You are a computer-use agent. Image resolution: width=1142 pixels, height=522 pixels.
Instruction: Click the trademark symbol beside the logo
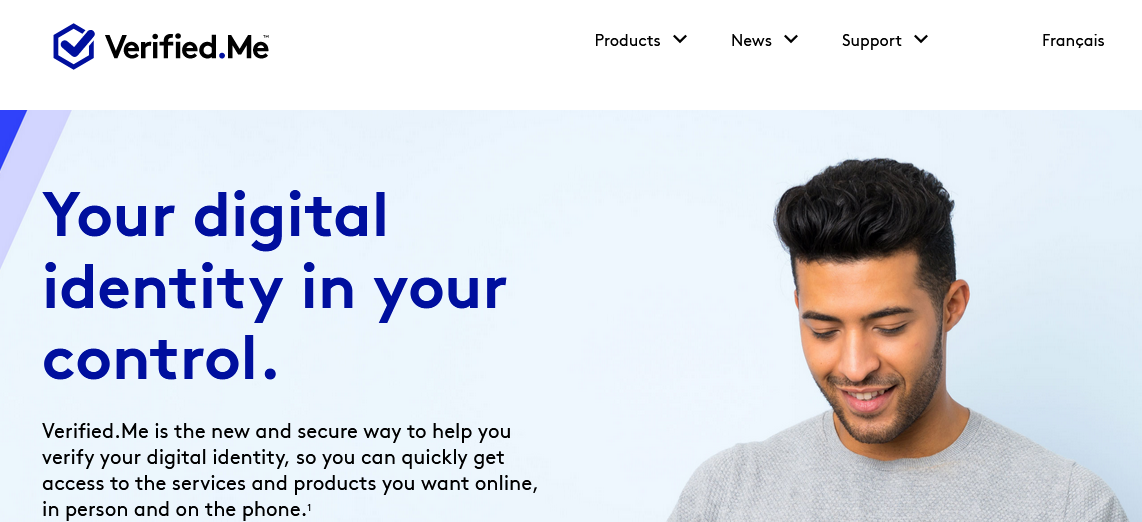[x=266, y=36]
